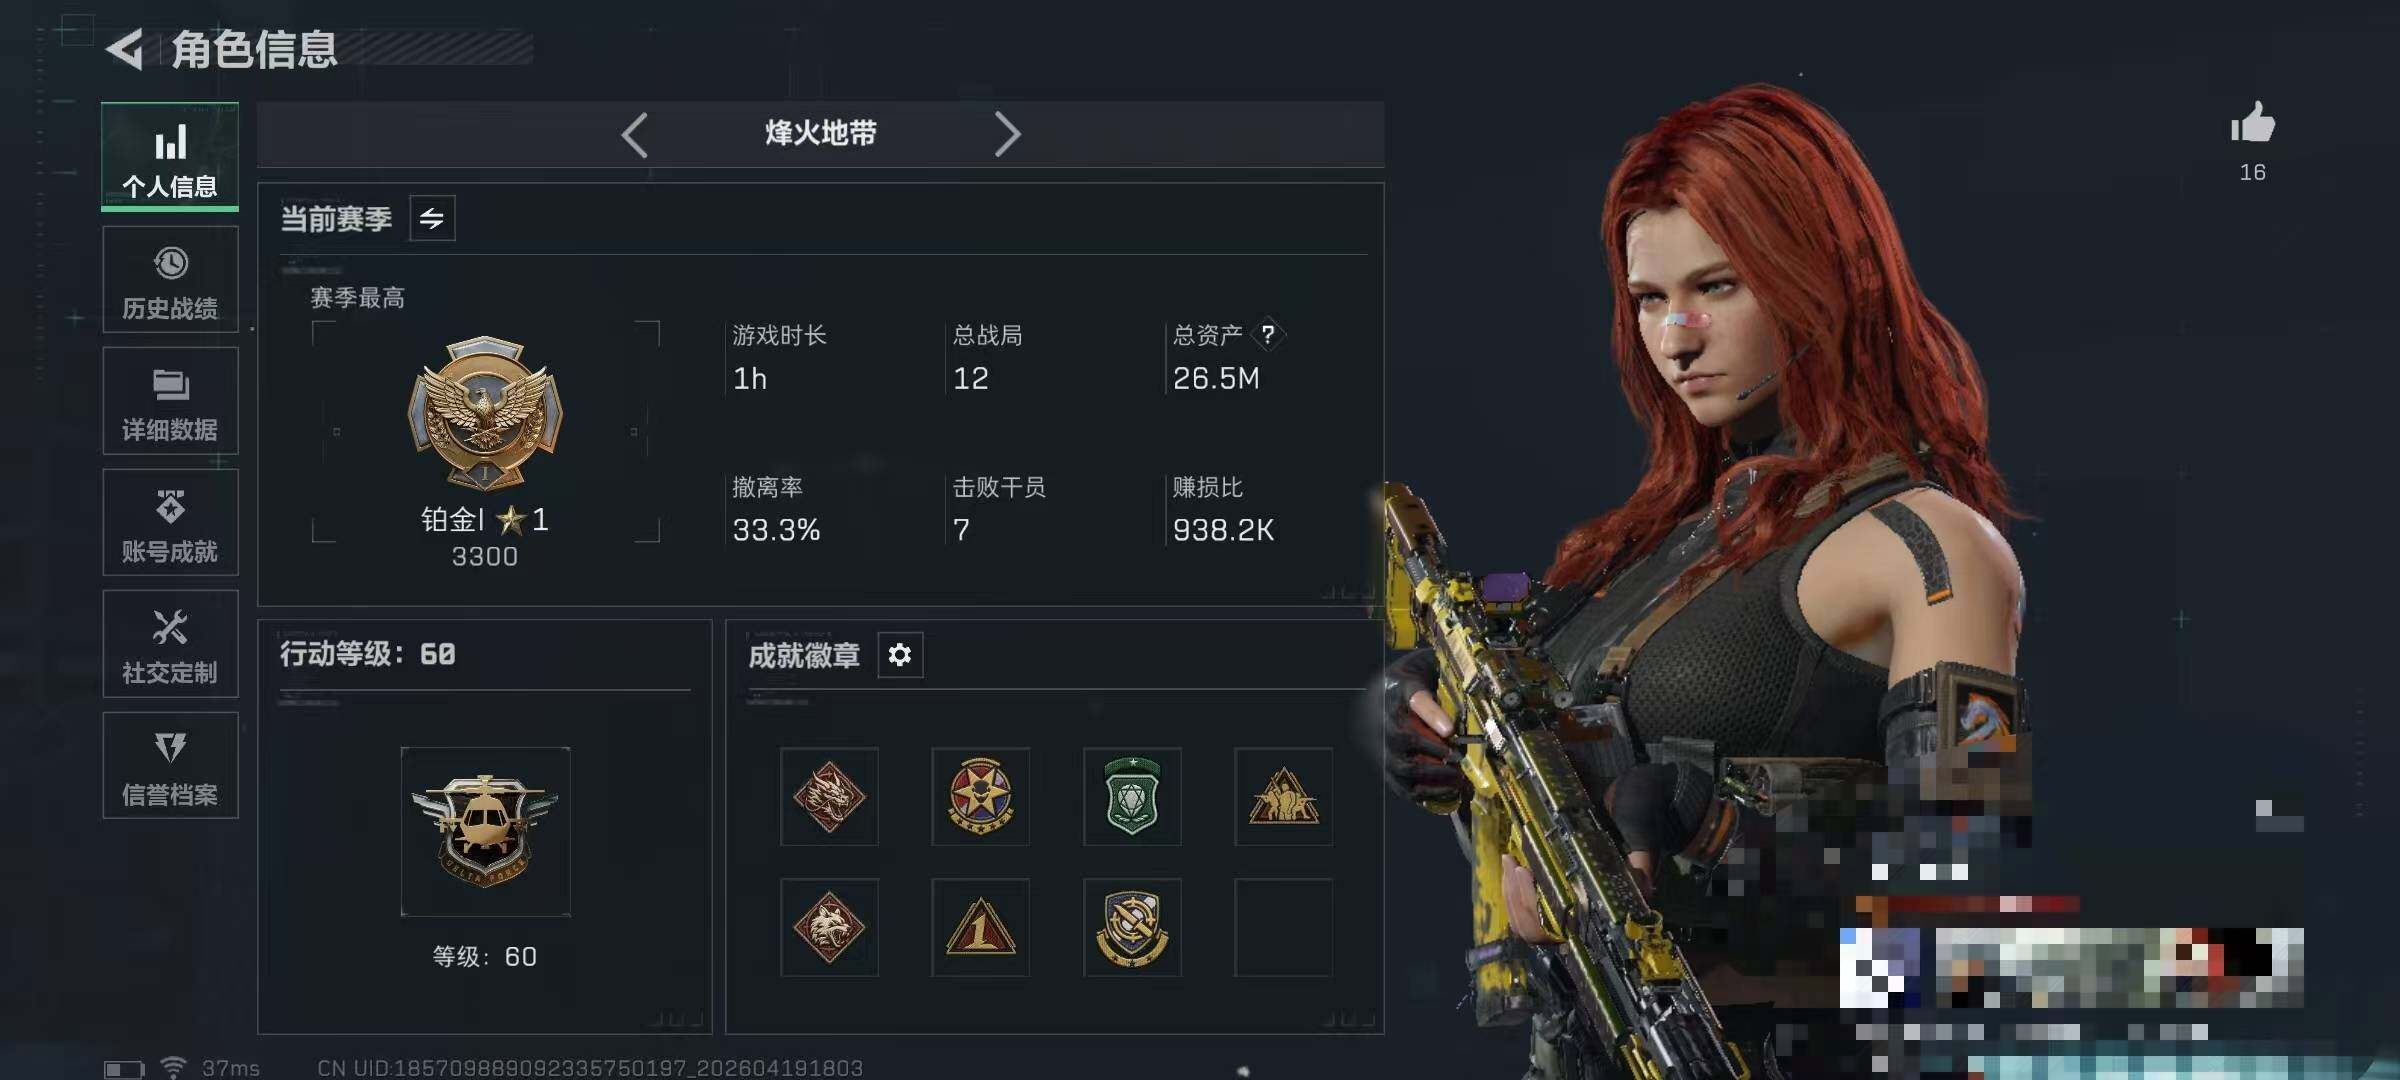Open the 个人信息 tab
2400x1080 pixels.
point(170,156)
